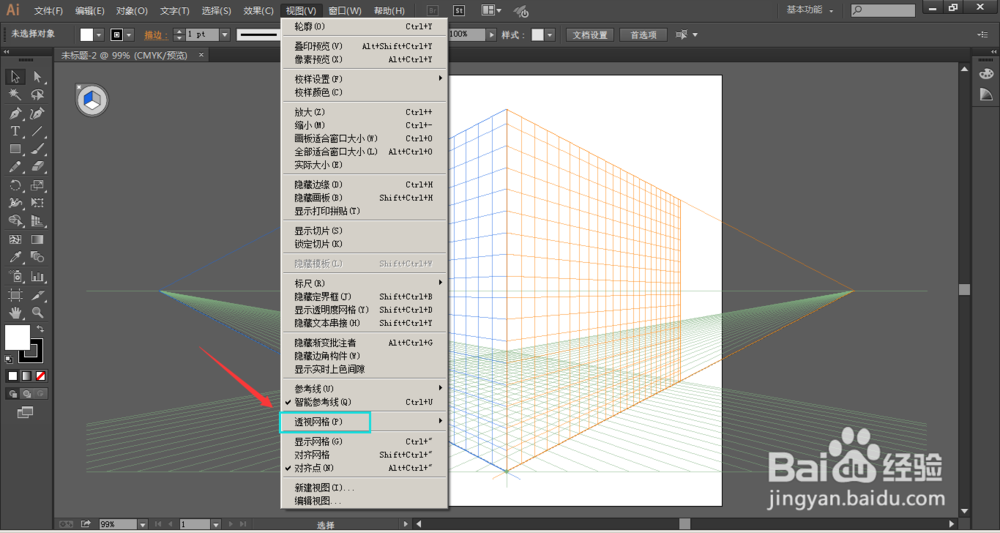The width and height of the screenshot is (1000, 533).
Task: Click the perspective plane switching widget cube
Action: click(x=92, y=100)
